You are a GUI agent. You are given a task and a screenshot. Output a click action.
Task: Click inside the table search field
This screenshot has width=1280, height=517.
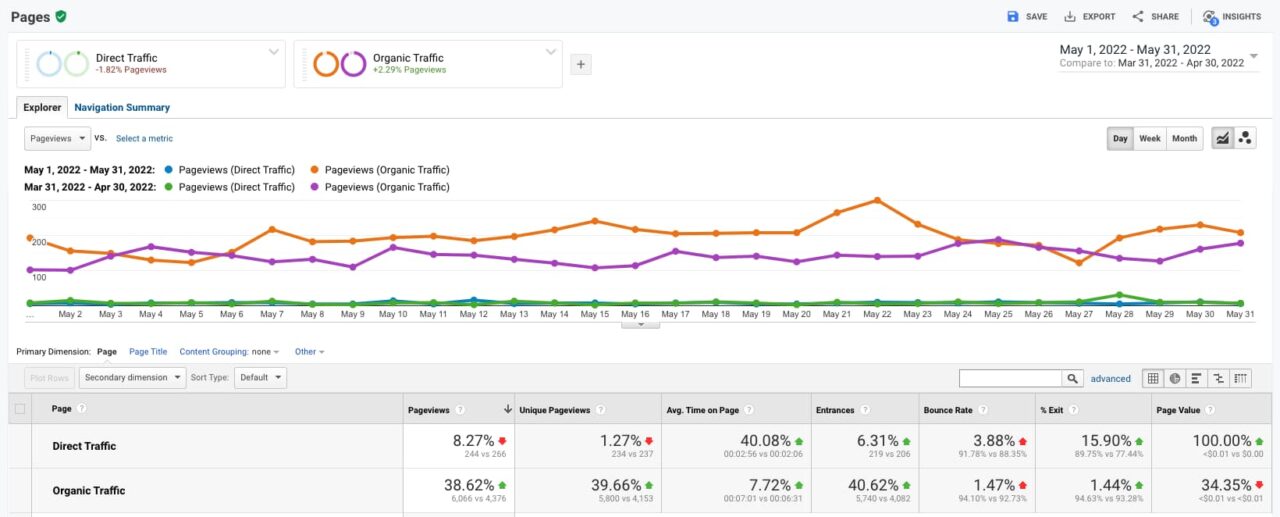pos(1010,379)
